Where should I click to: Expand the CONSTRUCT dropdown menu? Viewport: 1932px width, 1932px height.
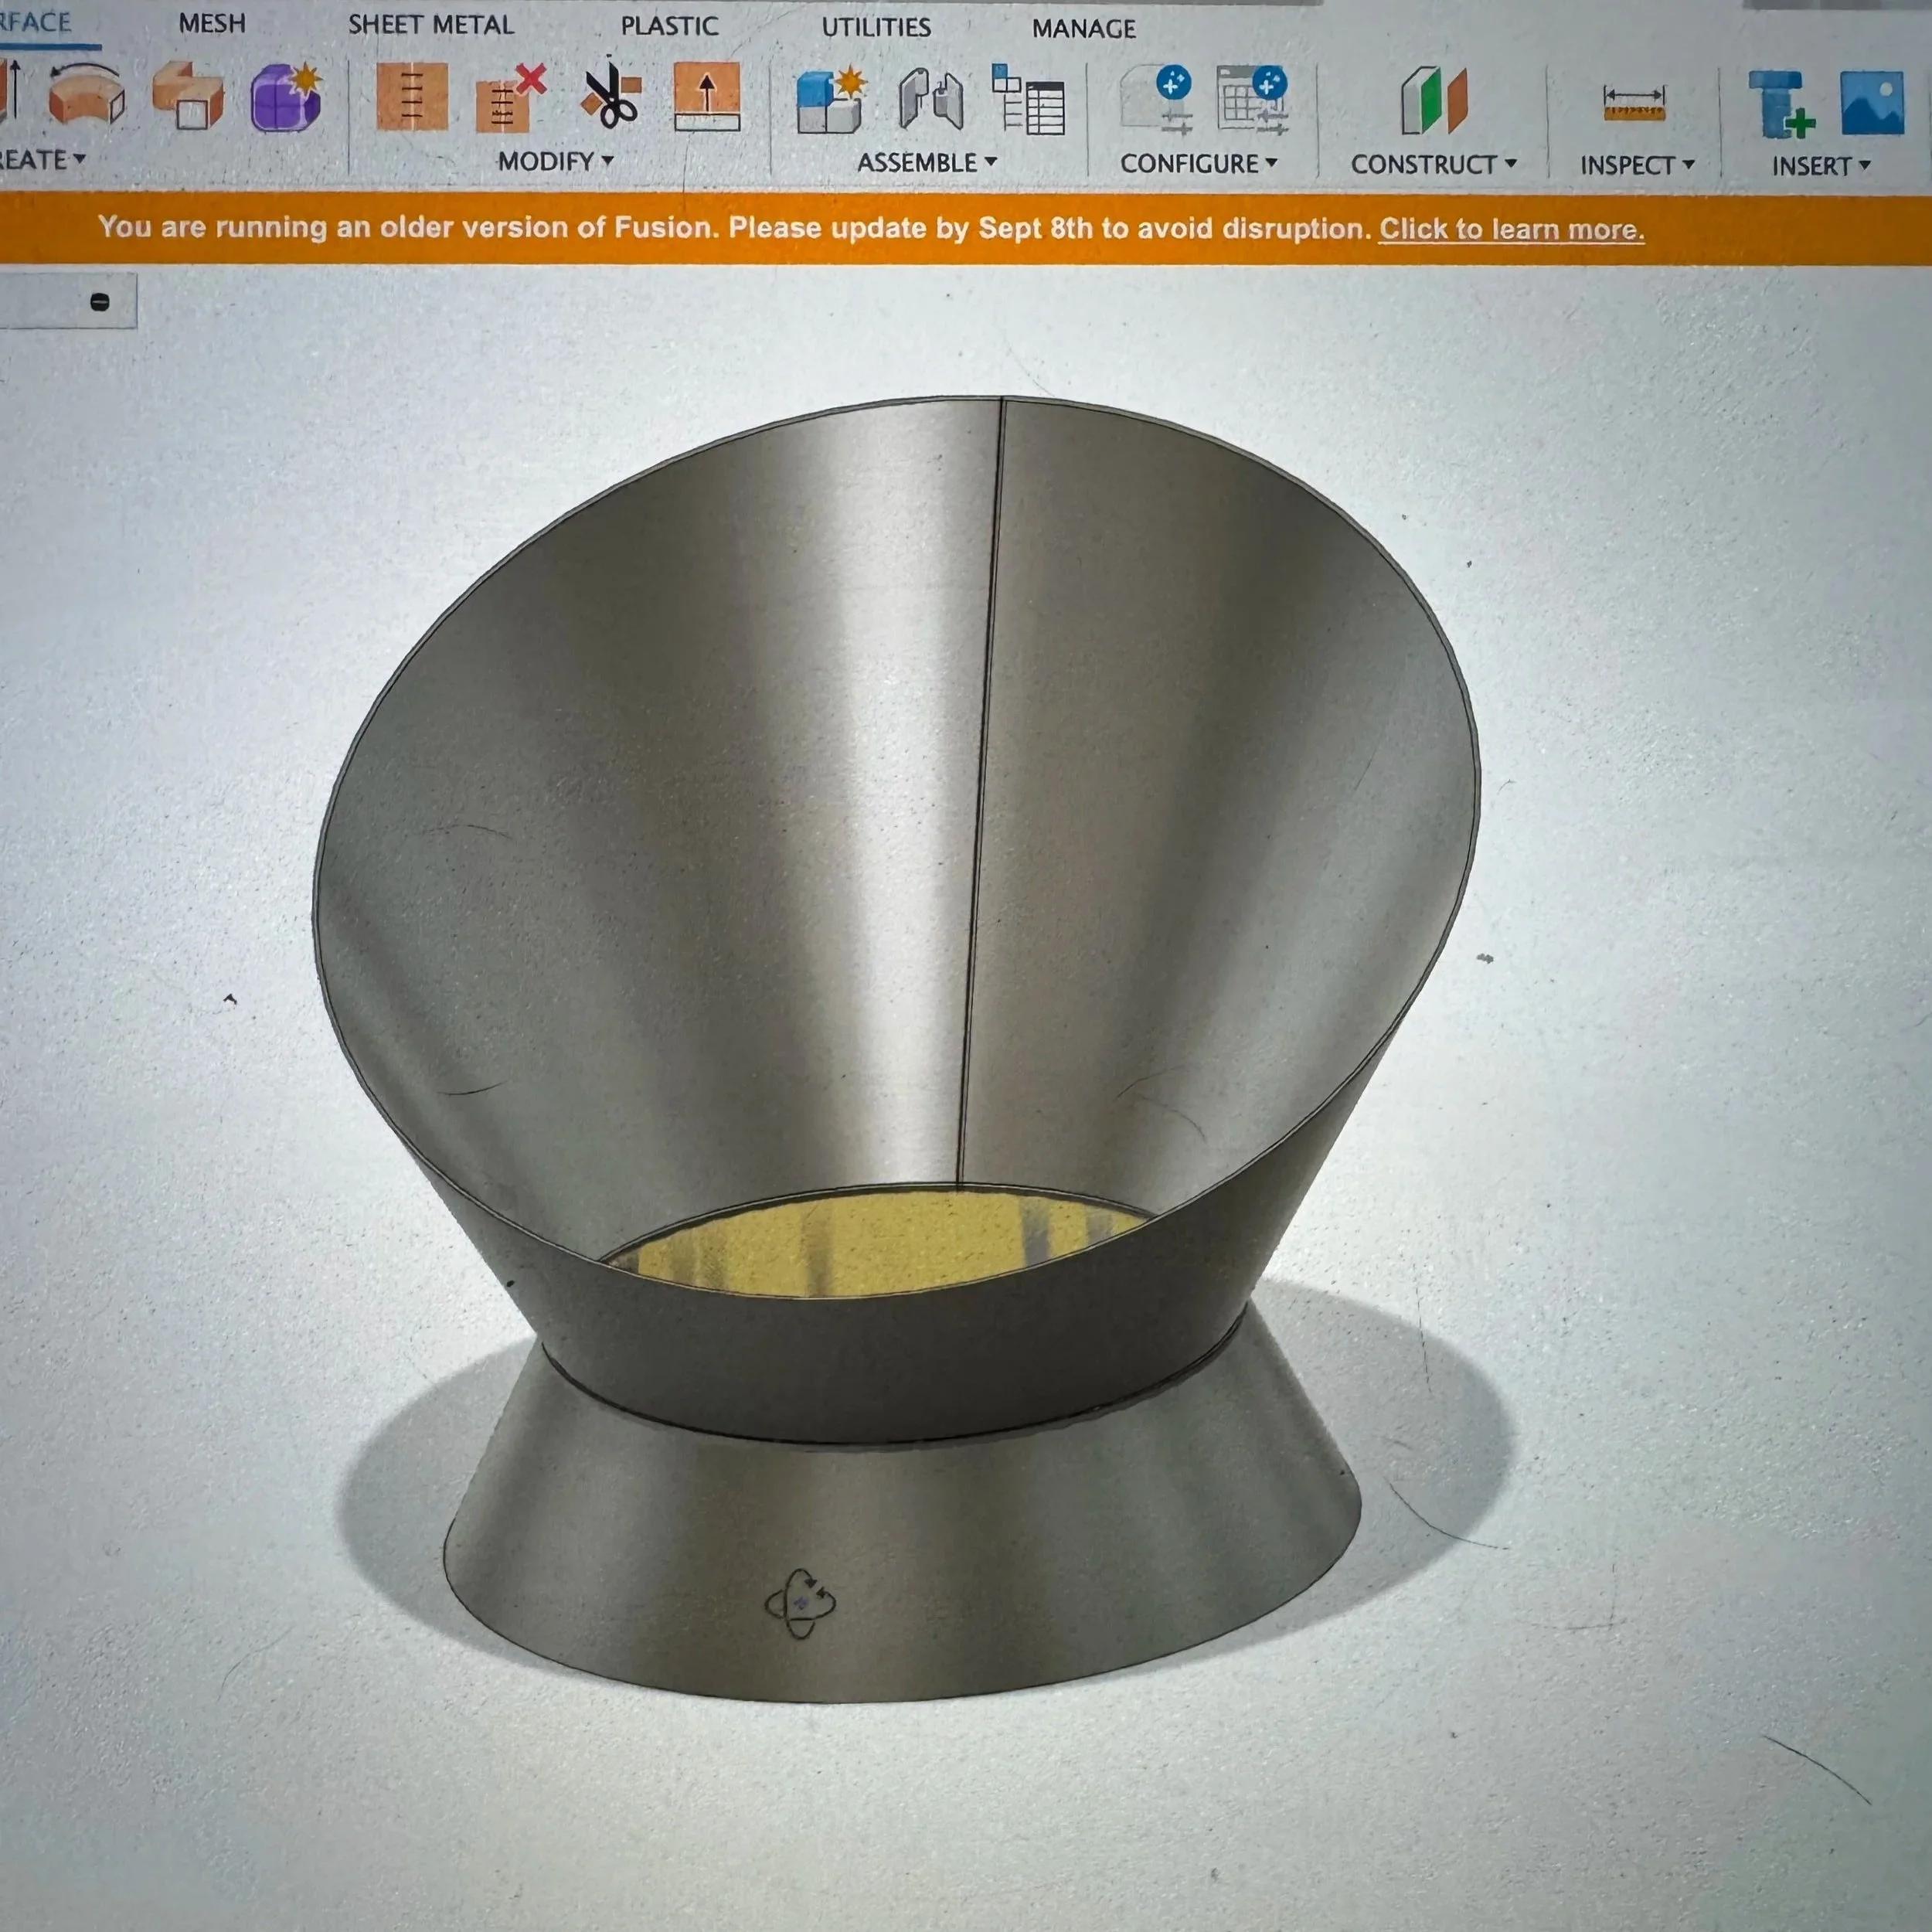click(x=1433, y=165)
